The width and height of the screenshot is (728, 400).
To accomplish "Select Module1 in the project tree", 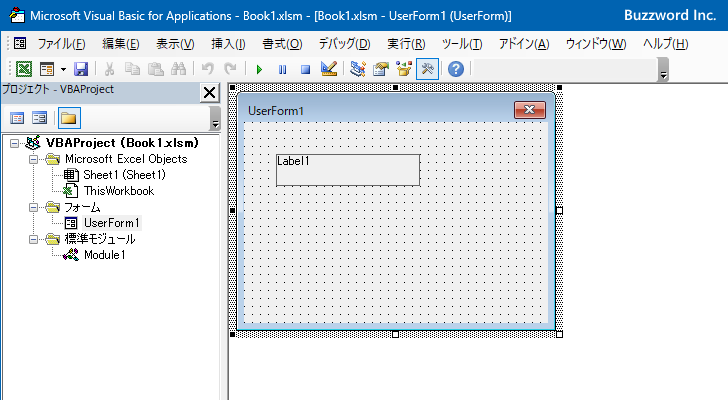I will click(104, 255).
